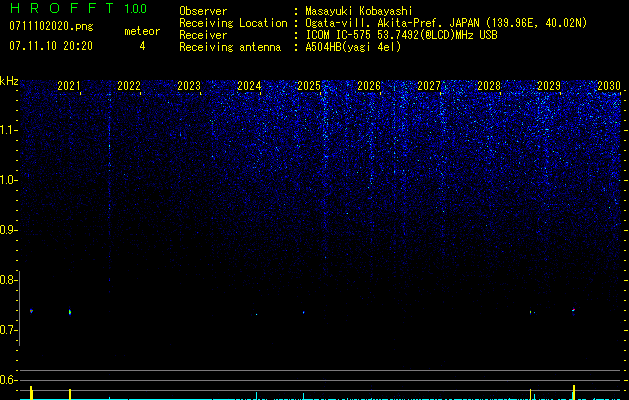Click the HROFFT program title text

pyautogui.click(x=62, y=8)
